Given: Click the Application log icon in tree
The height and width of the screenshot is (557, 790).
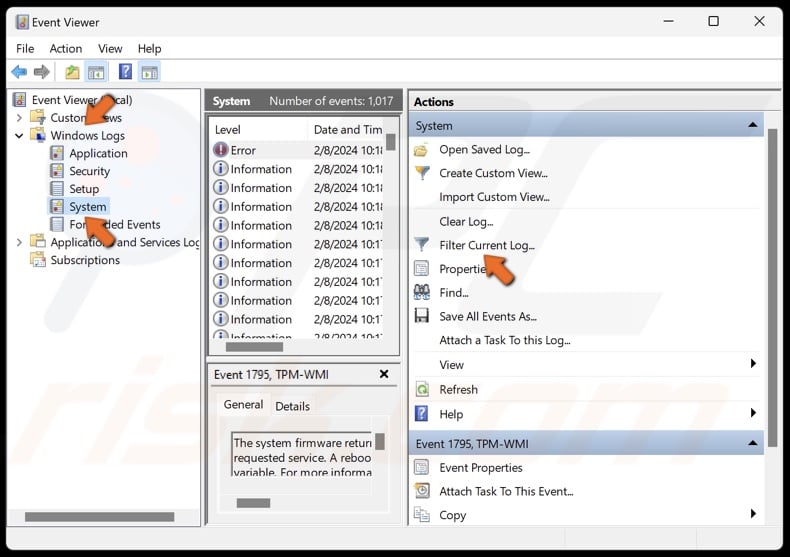Looking at the screenshot, I should point(57,153).
